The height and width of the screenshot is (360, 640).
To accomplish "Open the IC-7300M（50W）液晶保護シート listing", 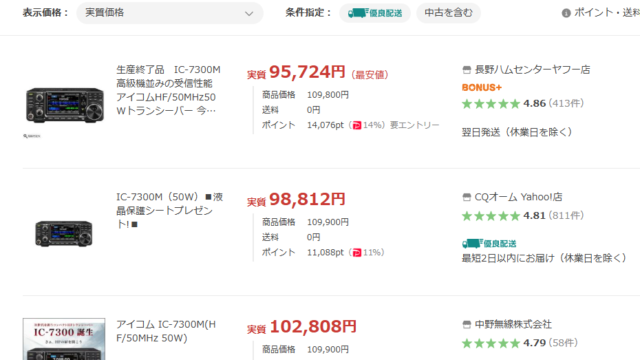I will point(169,211).
